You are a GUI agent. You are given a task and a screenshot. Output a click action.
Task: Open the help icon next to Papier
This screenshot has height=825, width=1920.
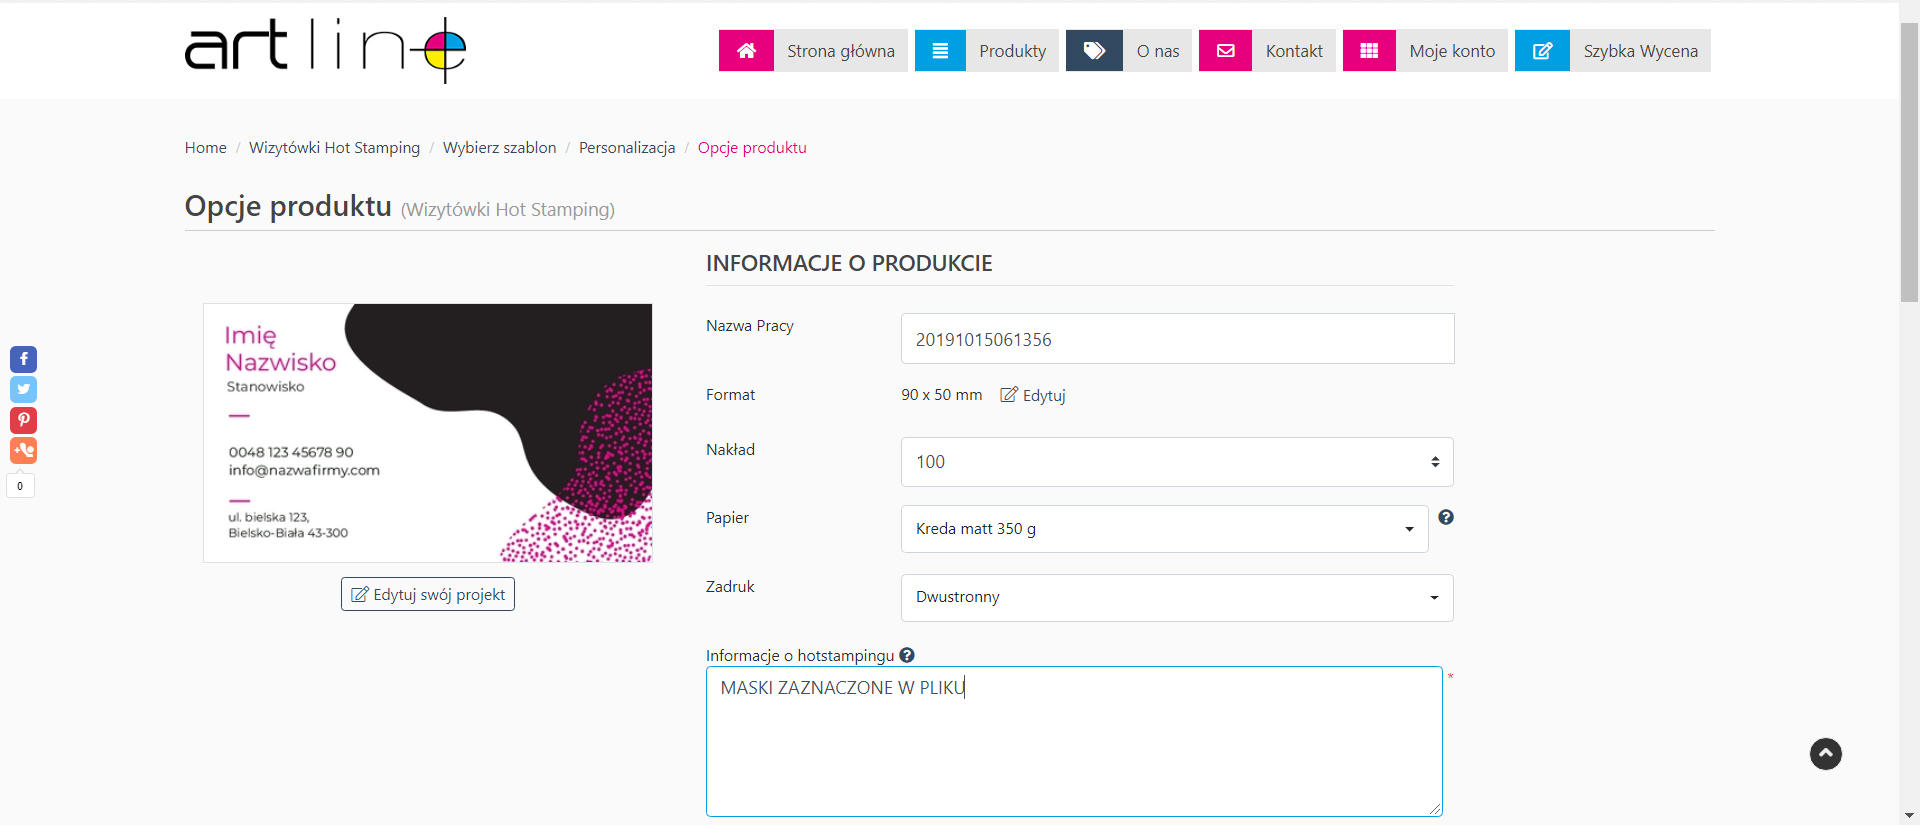(1446, 517)
